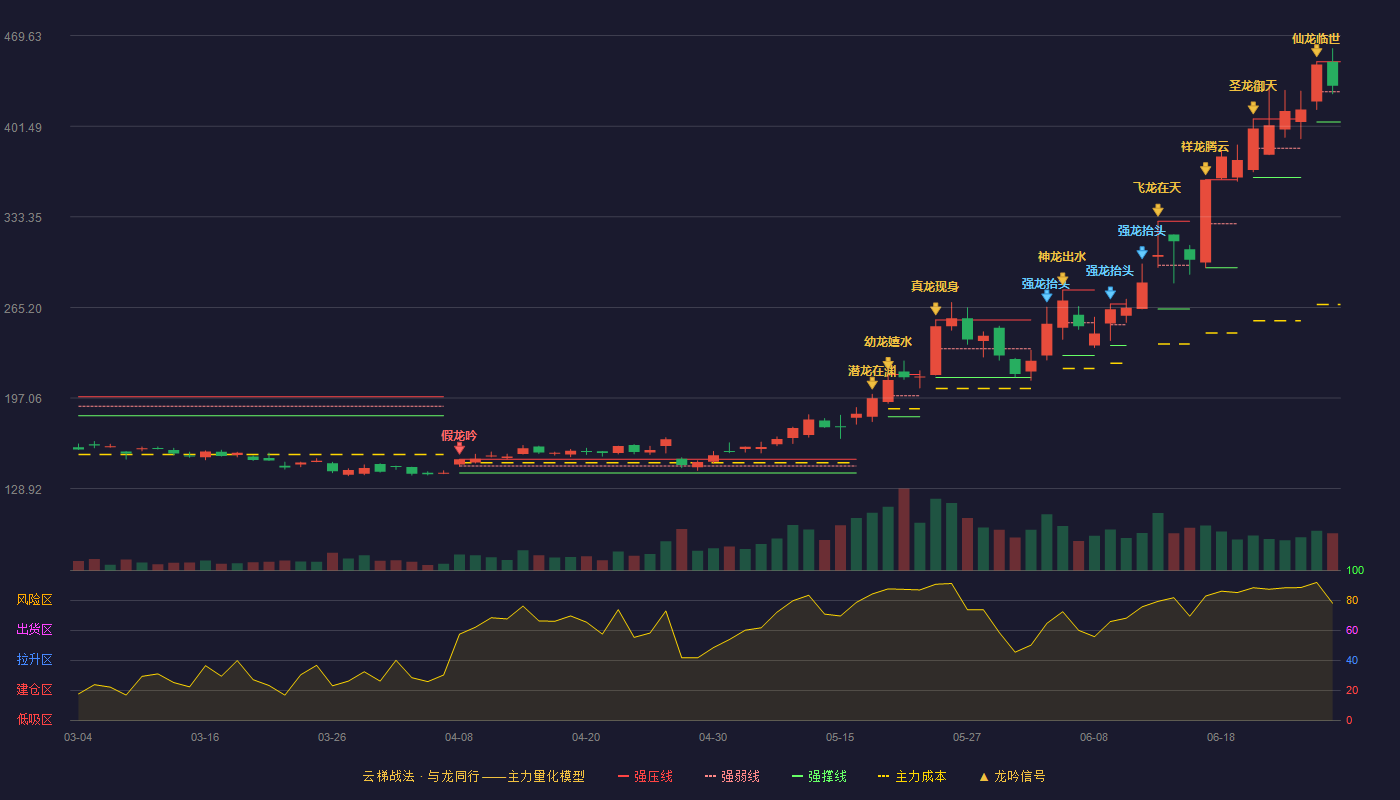Toggle the 强压线 legend series

click(645, 776)
